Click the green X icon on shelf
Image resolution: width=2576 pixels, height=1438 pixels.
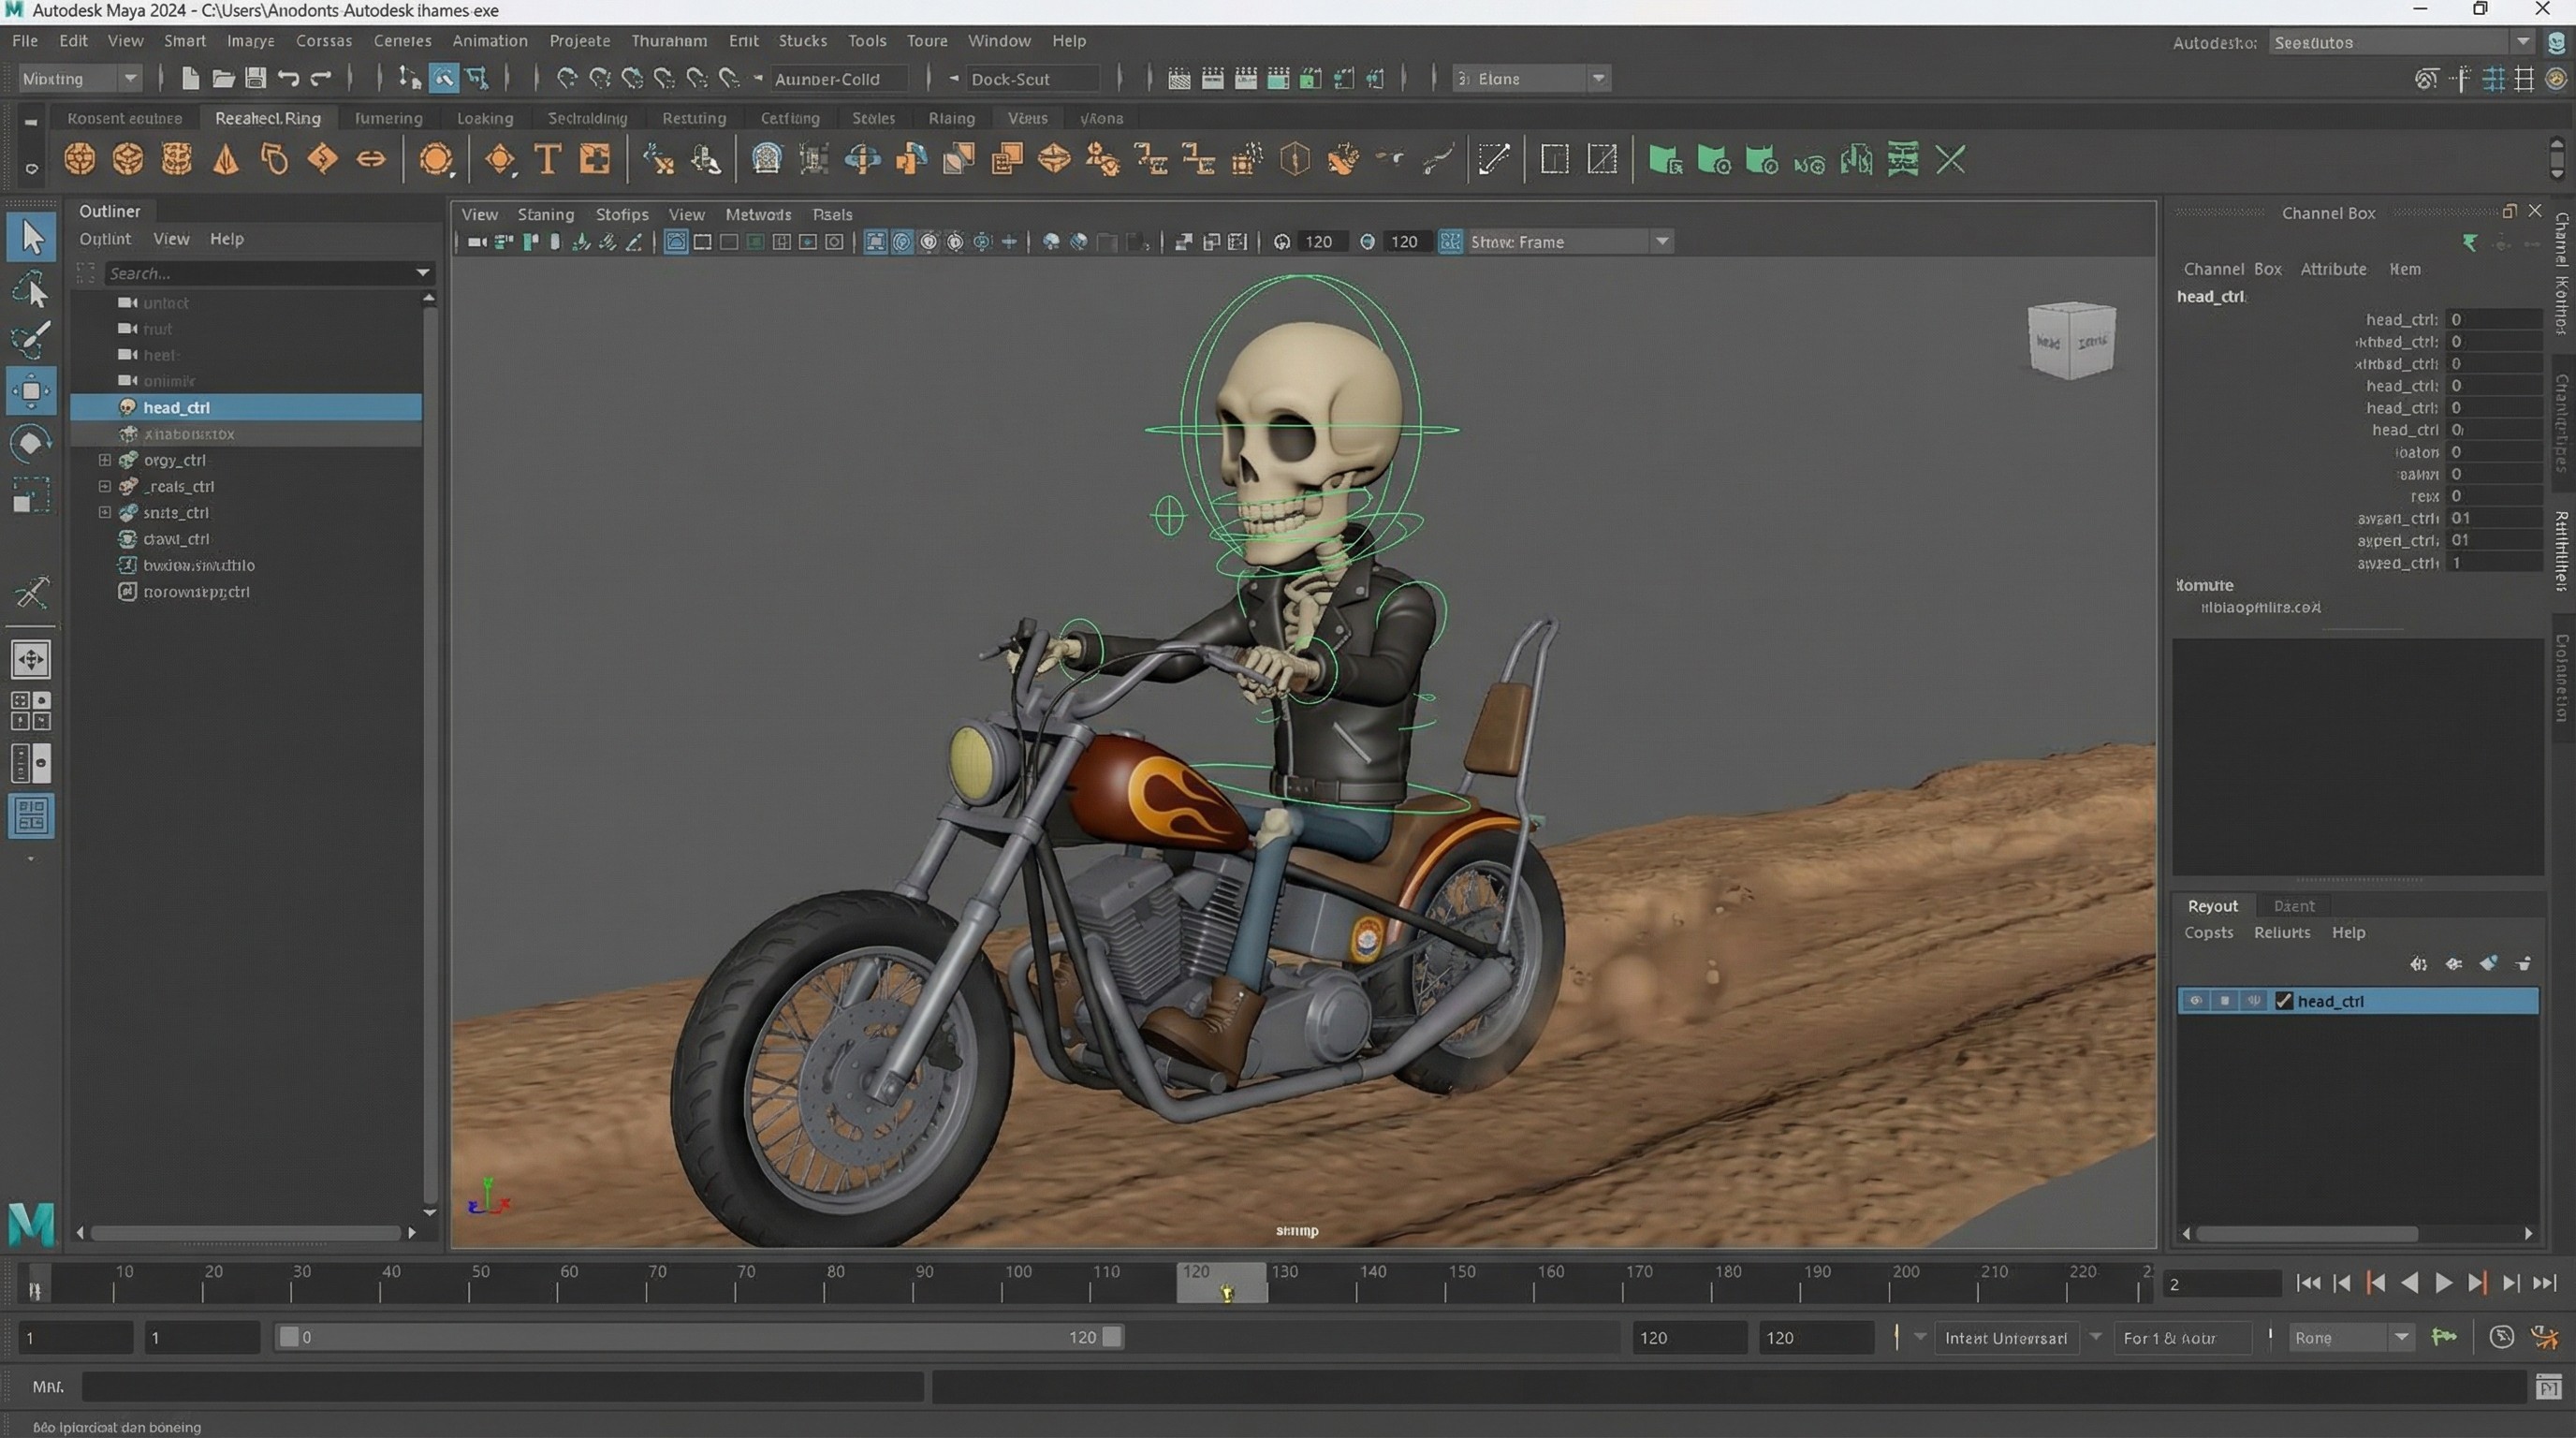(x=1950, y=160)
